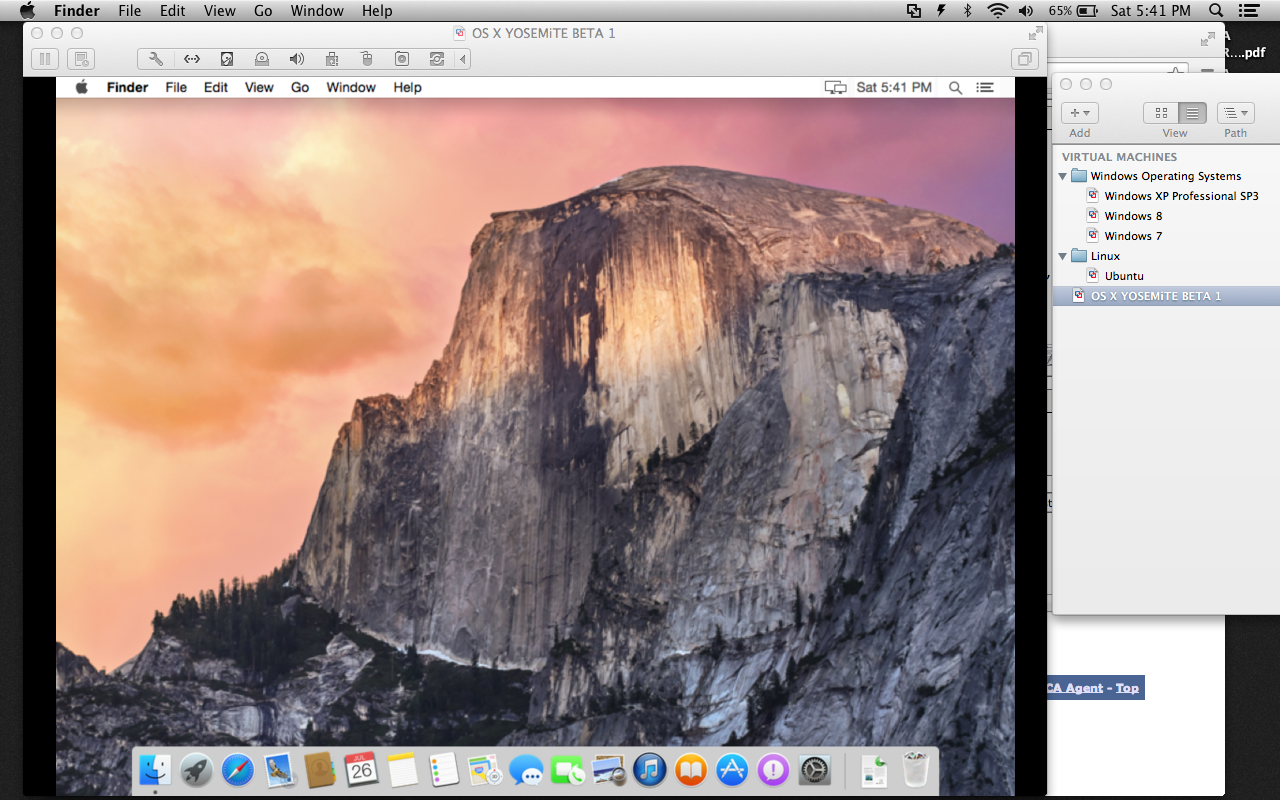Image resolution: width=1280 pixels, height=800 pixels.
Task: Click the VMware Fusion host menu bar icon
Action: (x=914, y=11)
